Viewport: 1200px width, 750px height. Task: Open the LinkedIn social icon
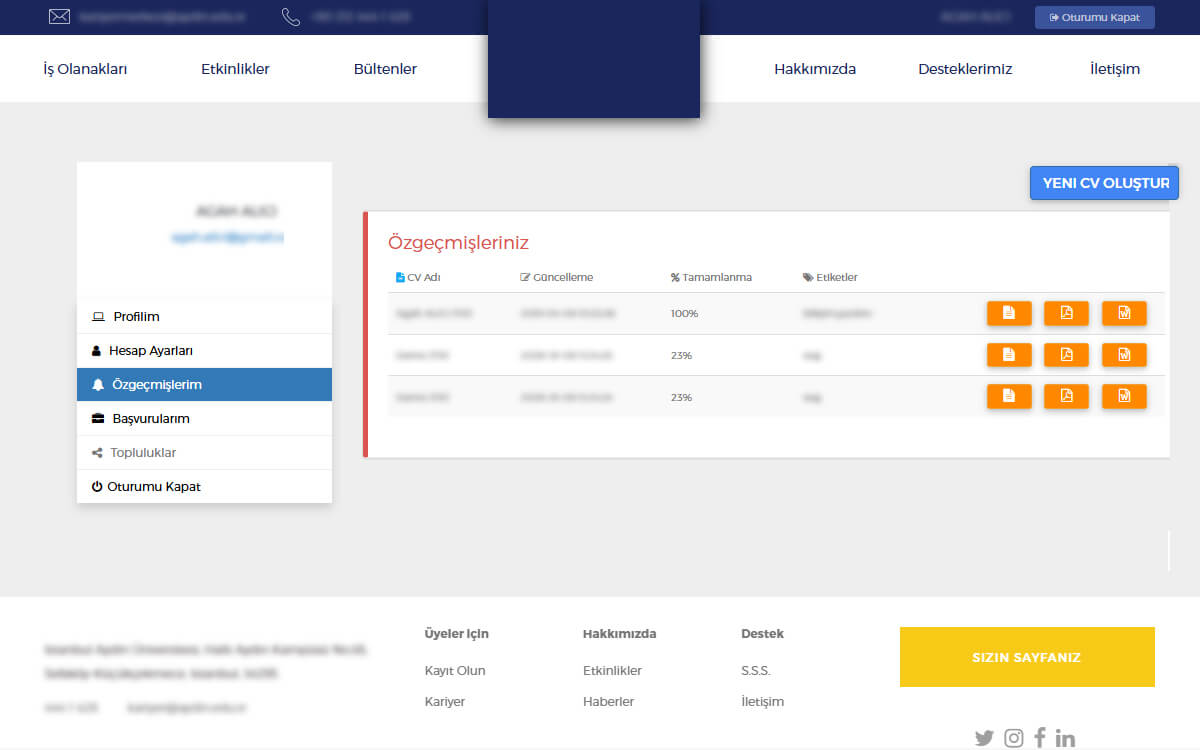tap(1065, 738)
